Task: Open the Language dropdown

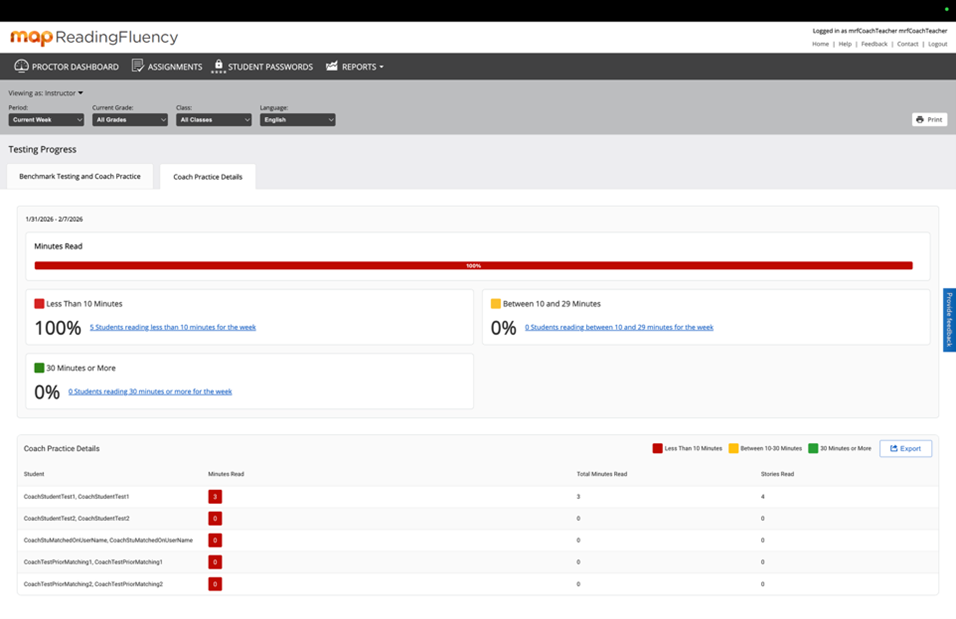Action: pyautogui.click(x=297, y=120)
